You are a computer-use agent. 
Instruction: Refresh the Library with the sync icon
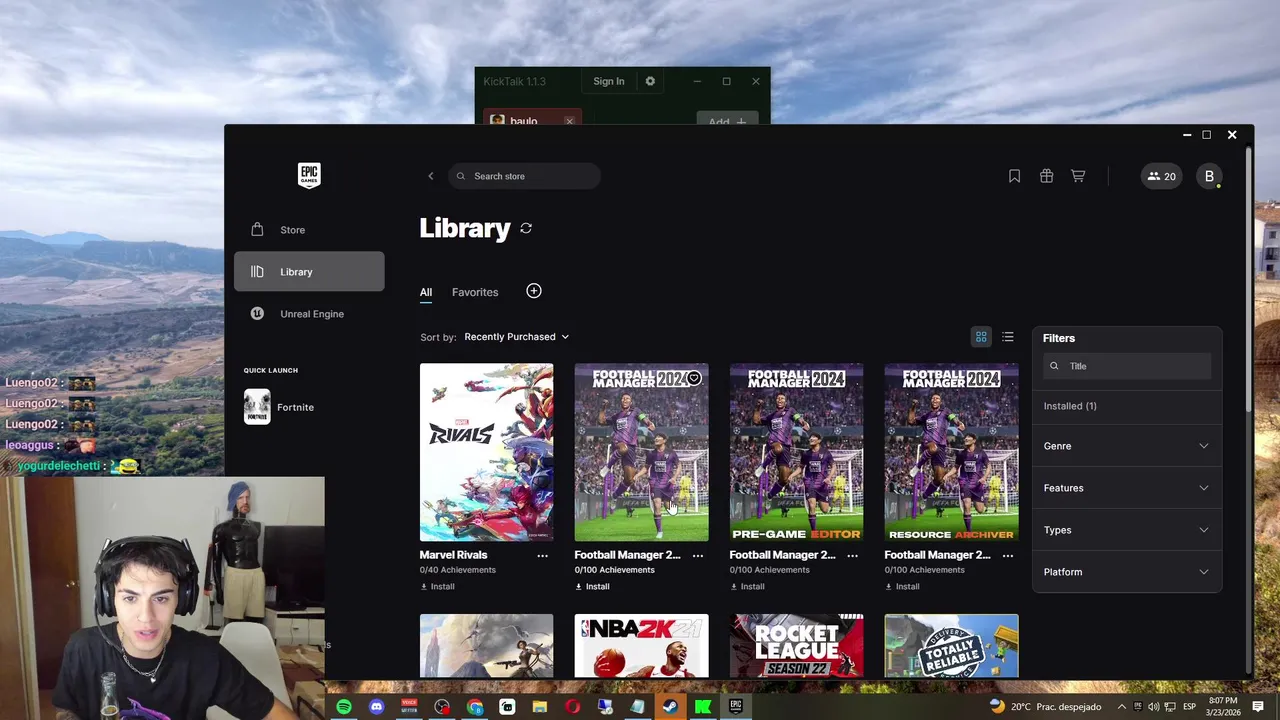click(x=526, y=228)
